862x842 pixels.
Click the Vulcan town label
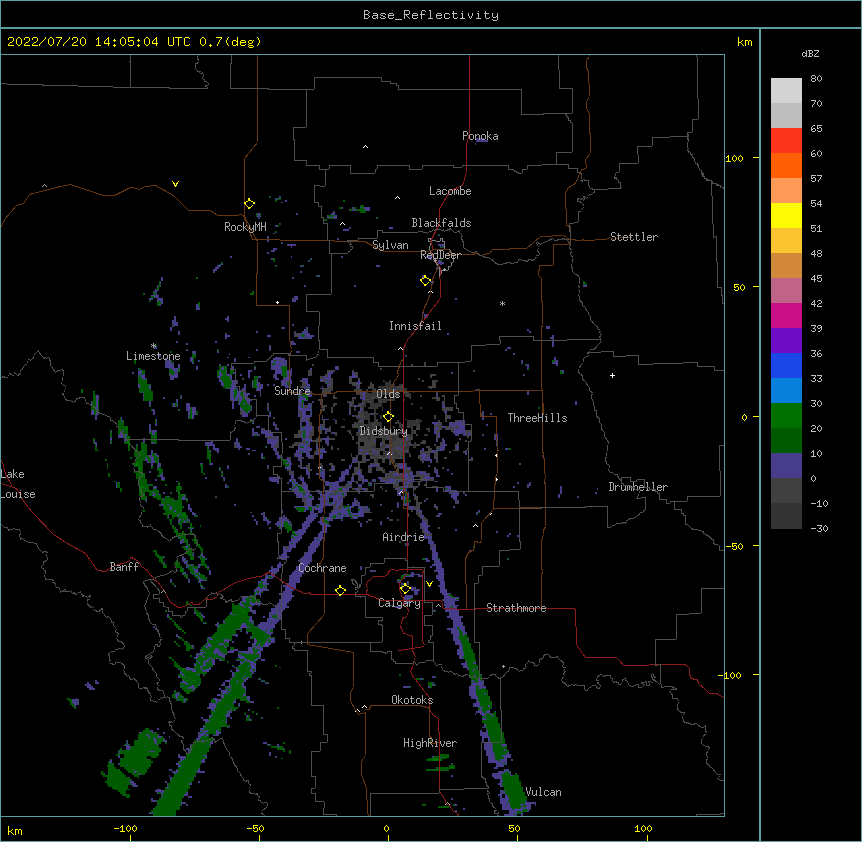(543, 792)
